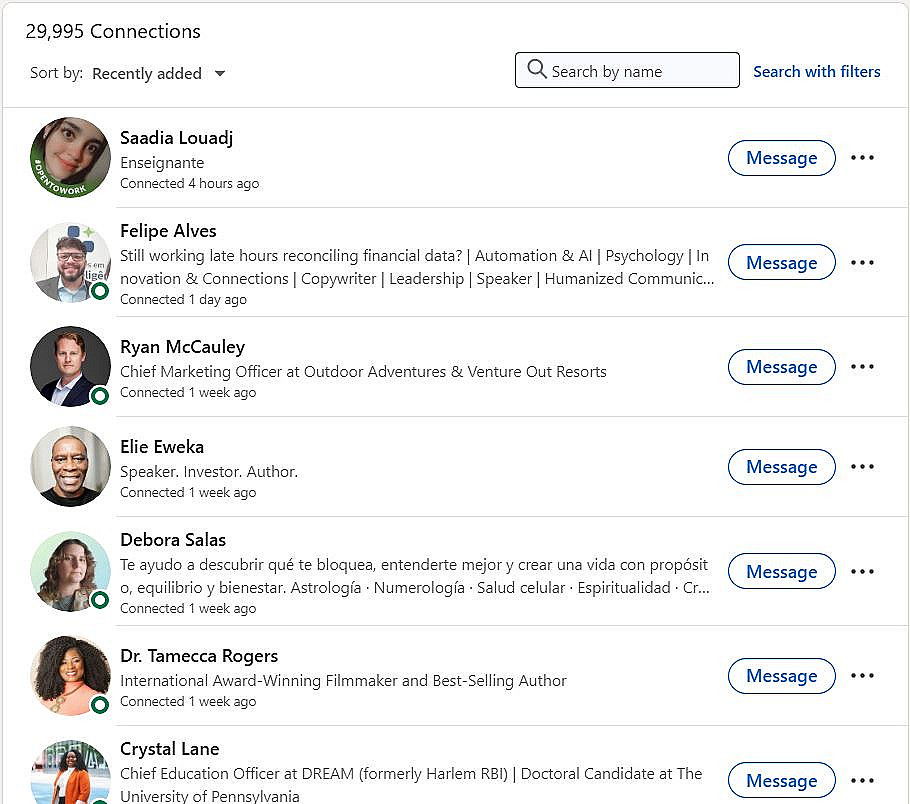
Task: Focus the Search by name field
Action: pos(640,71)
